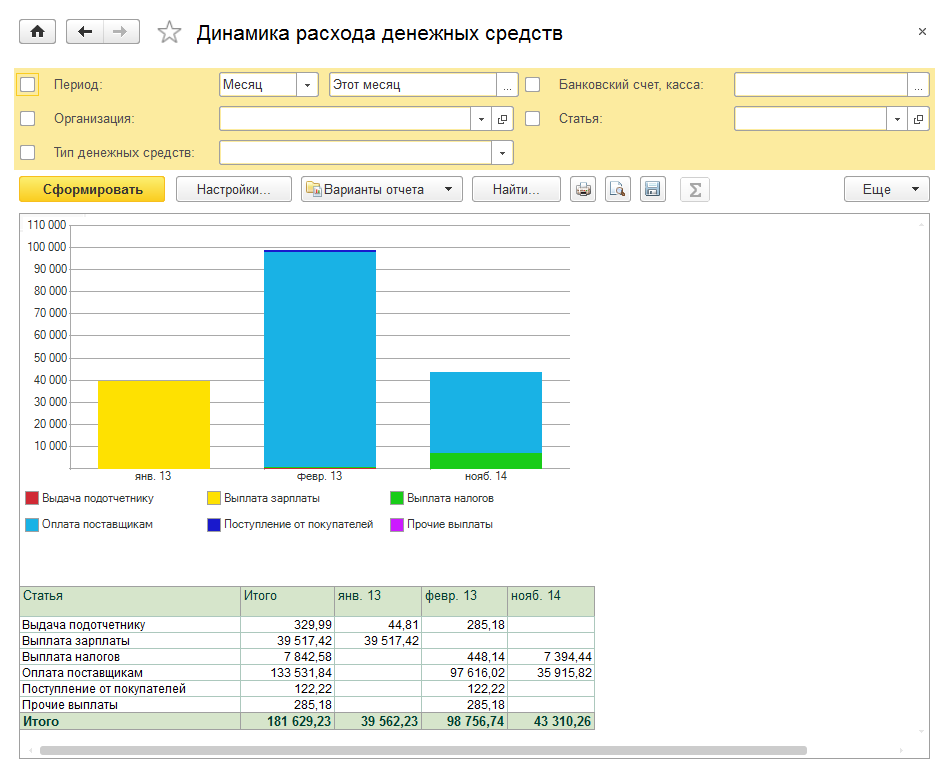Open the Организация selection form icon

click(502, 119)
